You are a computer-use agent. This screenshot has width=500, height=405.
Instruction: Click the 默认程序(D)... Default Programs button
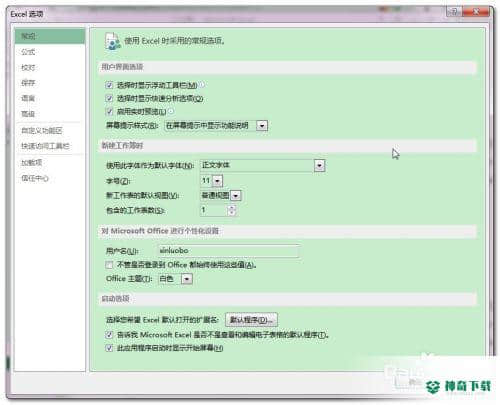coord(251,320)
